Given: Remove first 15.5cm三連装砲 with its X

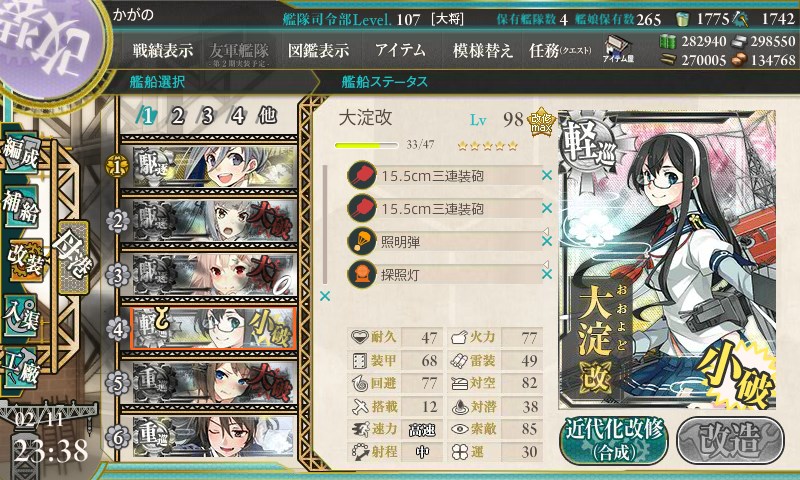Looking at the screenshot, I should (x=547, y=175).
